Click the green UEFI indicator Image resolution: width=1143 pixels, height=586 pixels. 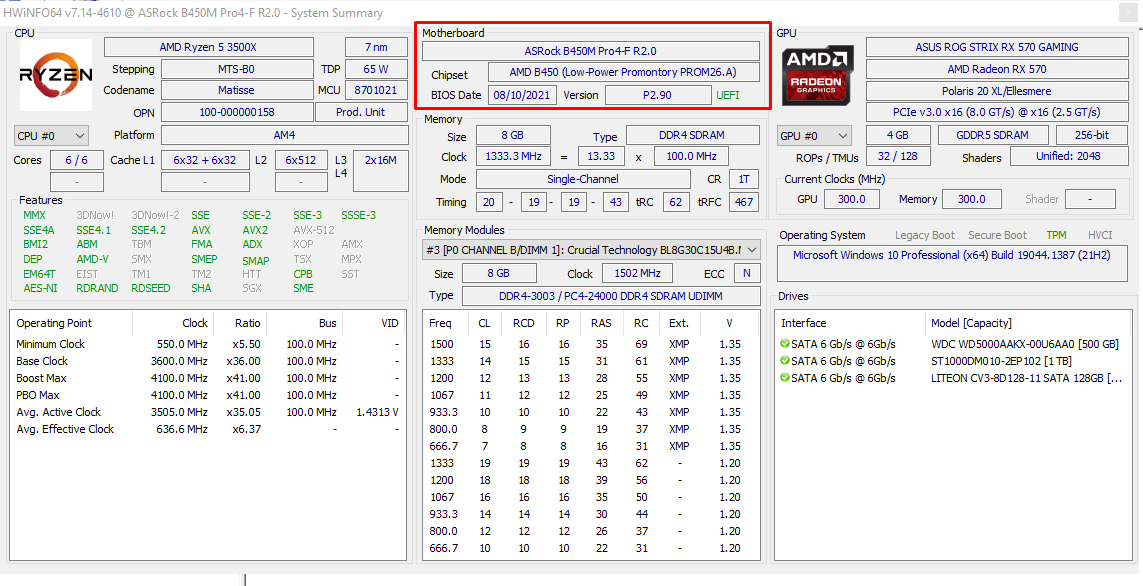[727, 95]
